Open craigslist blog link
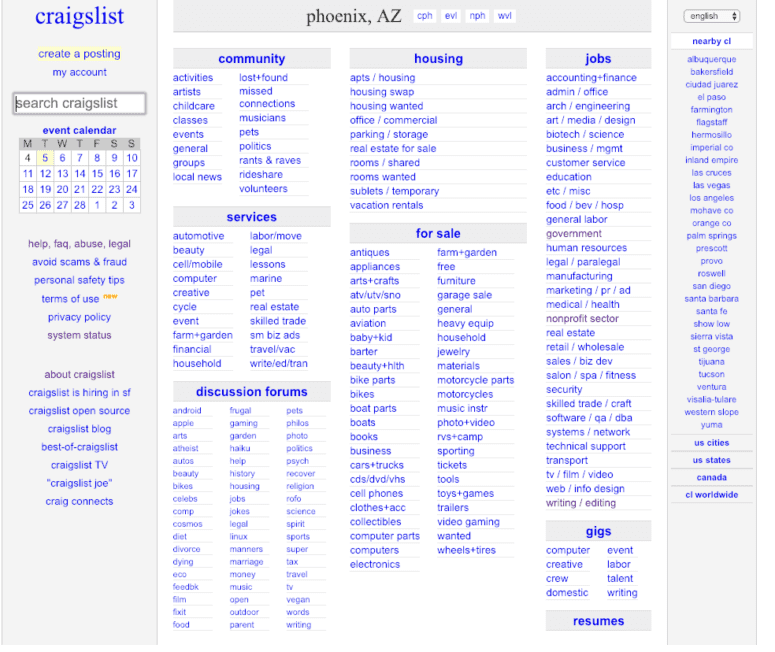Viewport: 775px width, 652px height. click(x=79, y=429)
